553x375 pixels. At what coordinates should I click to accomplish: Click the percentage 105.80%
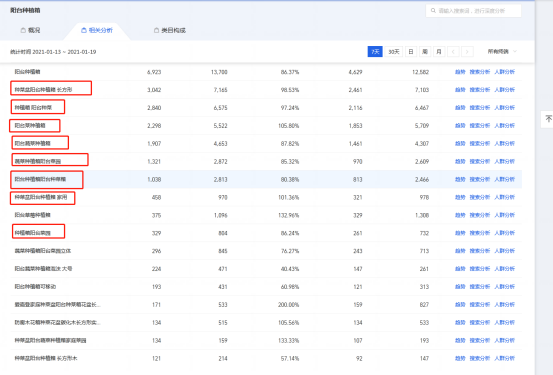click(x=288, y=126)
